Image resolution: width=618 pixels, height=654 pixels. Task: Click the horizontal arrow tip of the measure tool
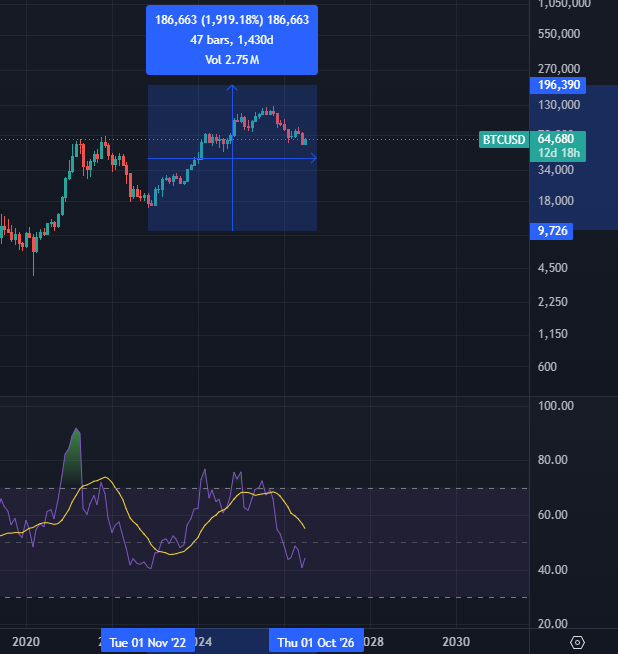click(x=314, y=158)
